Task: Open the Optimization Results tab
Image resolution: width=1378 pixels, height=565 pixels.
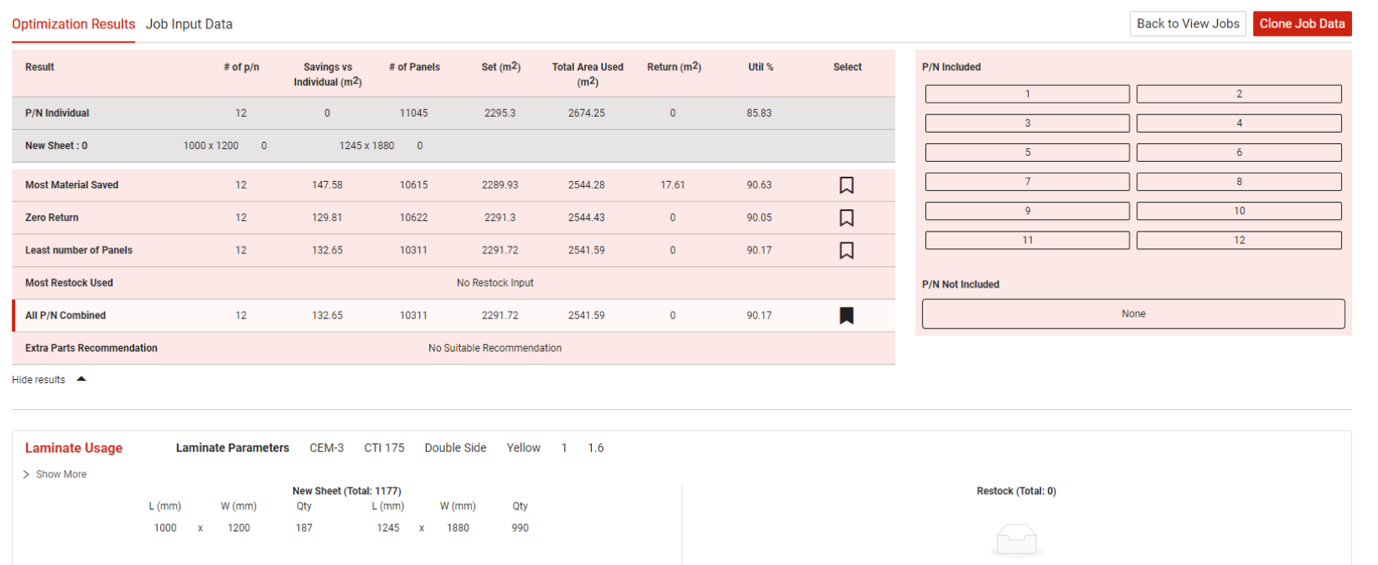Action: (73, 24)
